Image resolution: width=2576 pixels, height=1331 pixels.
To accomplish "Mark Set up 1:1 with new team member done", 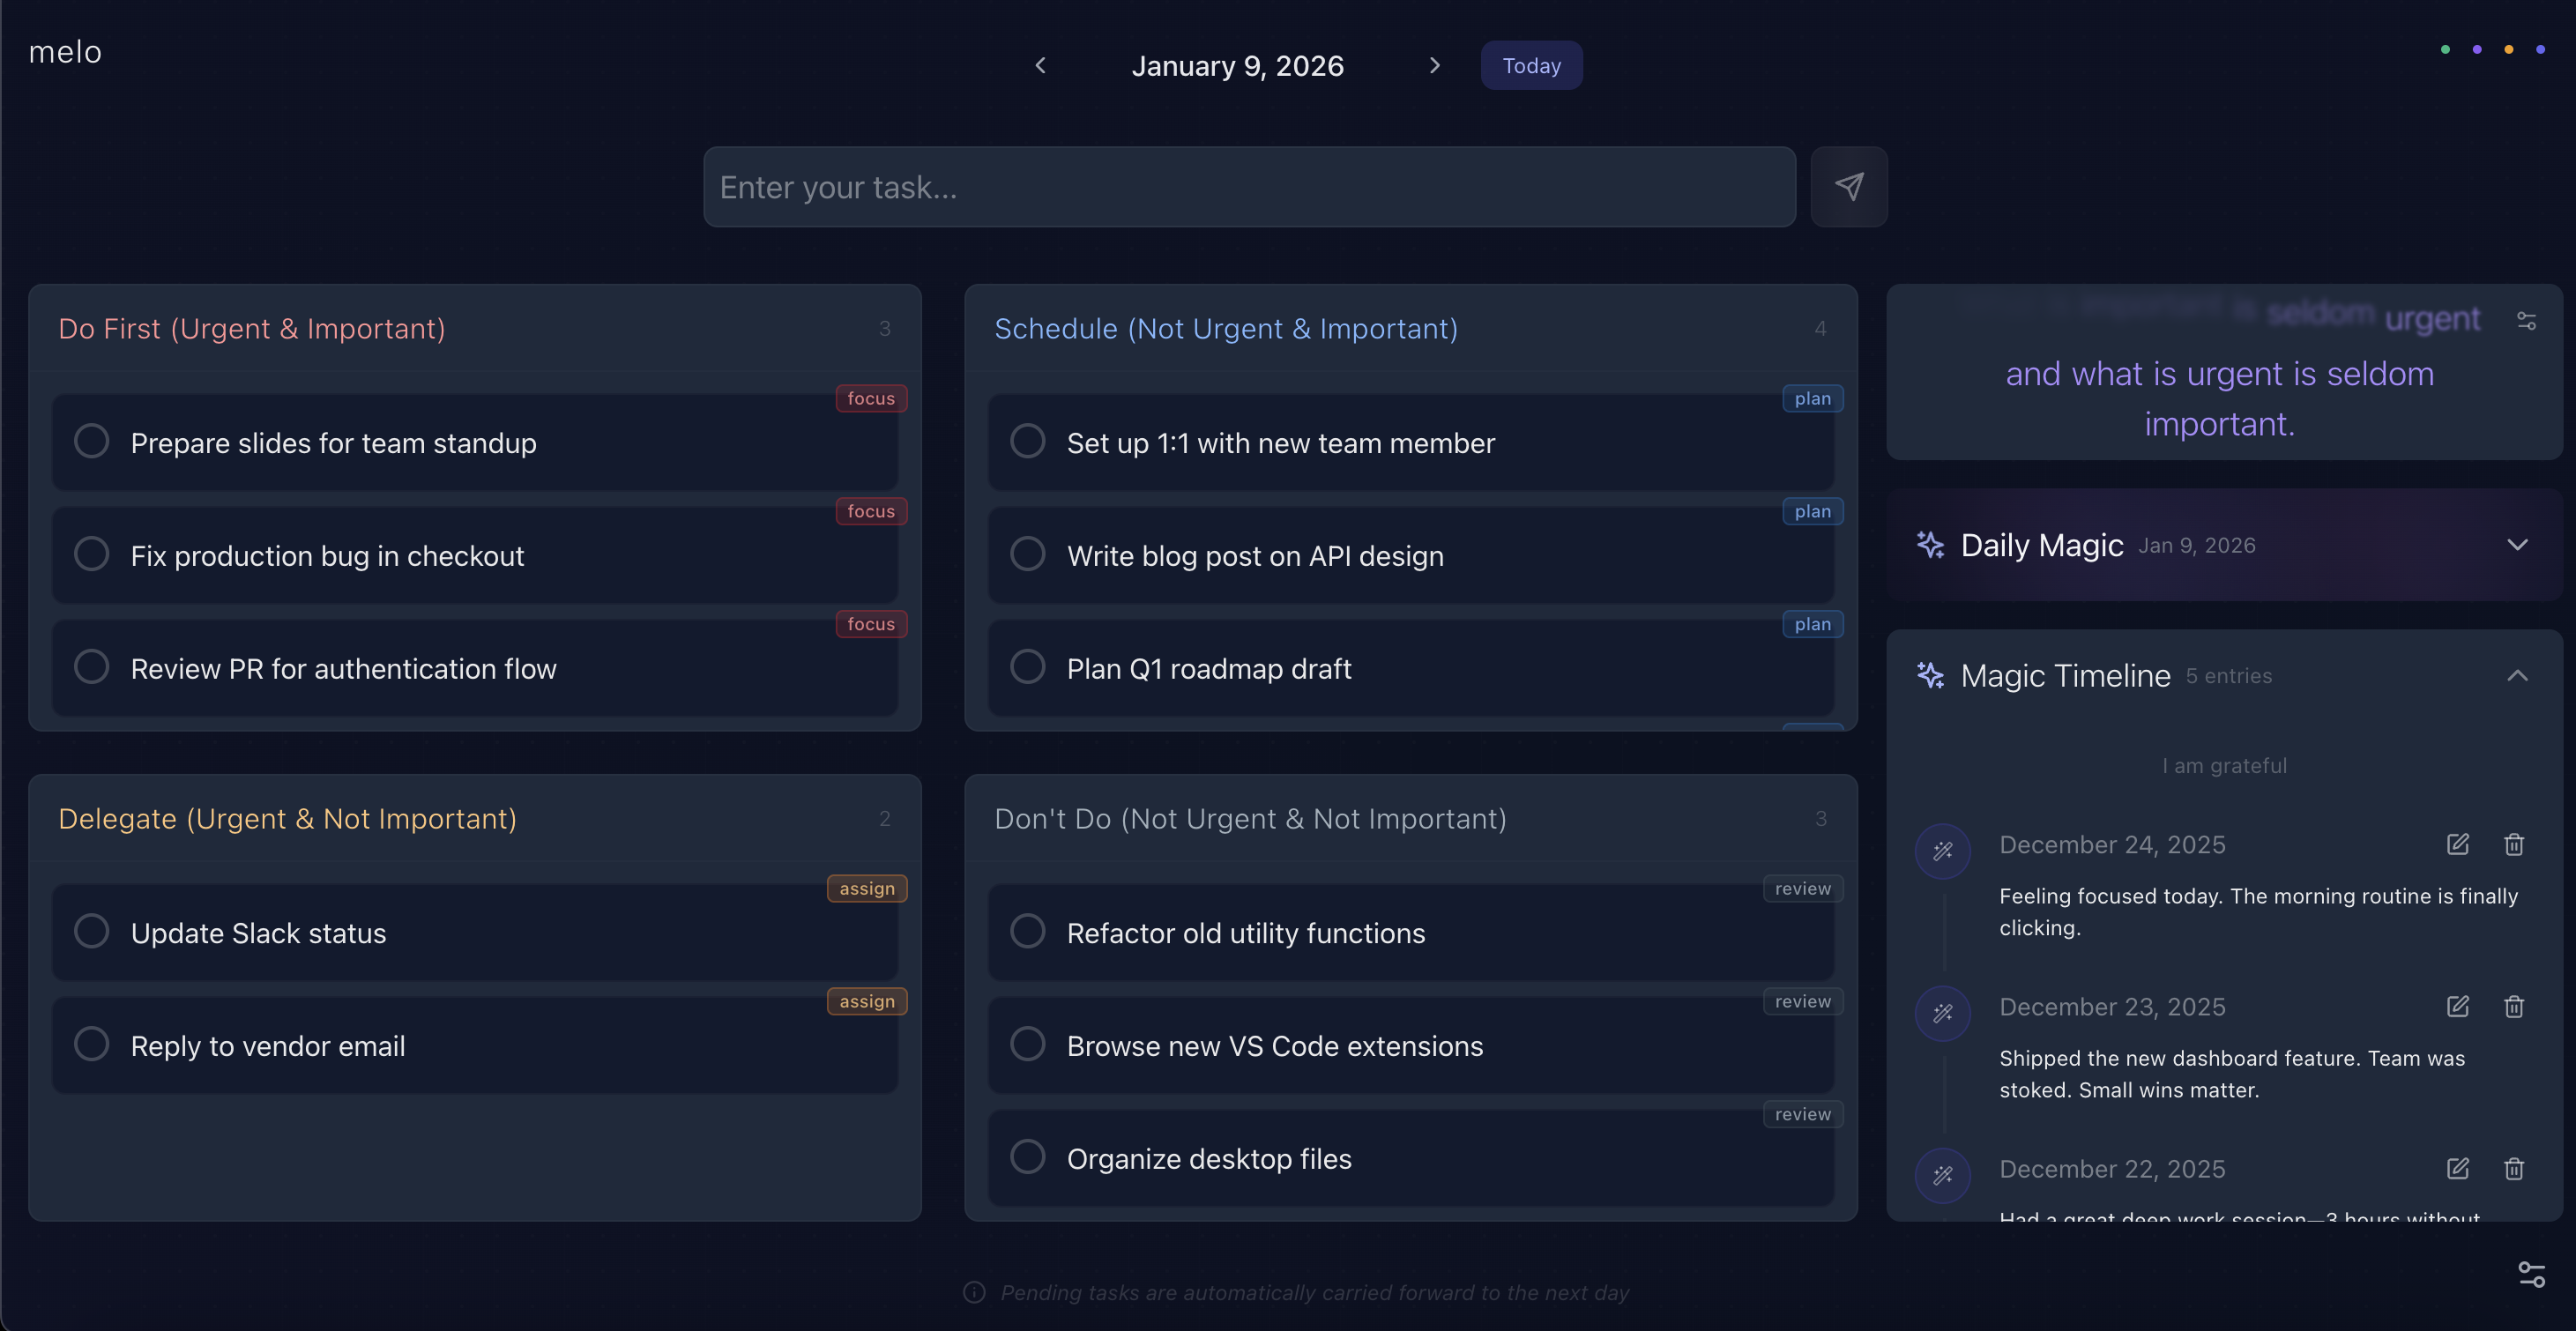I will (x=1027, y=441).
